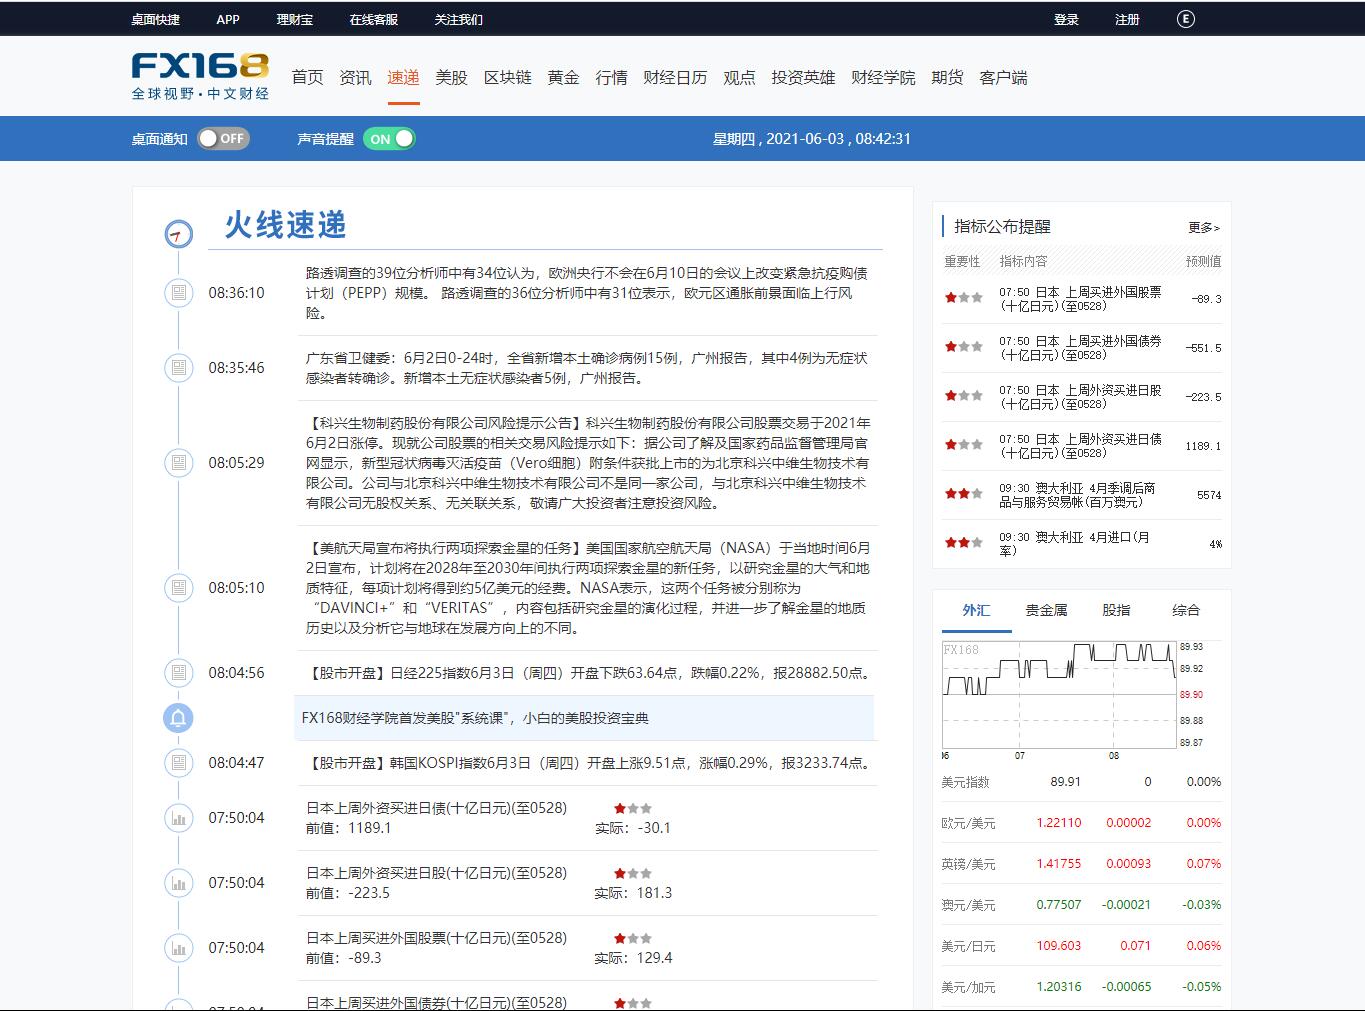Click the bell icon beside FX168财经学院 promo
The width and height of the screenshot is (1365, 1011).
click(x=178, y=718)
